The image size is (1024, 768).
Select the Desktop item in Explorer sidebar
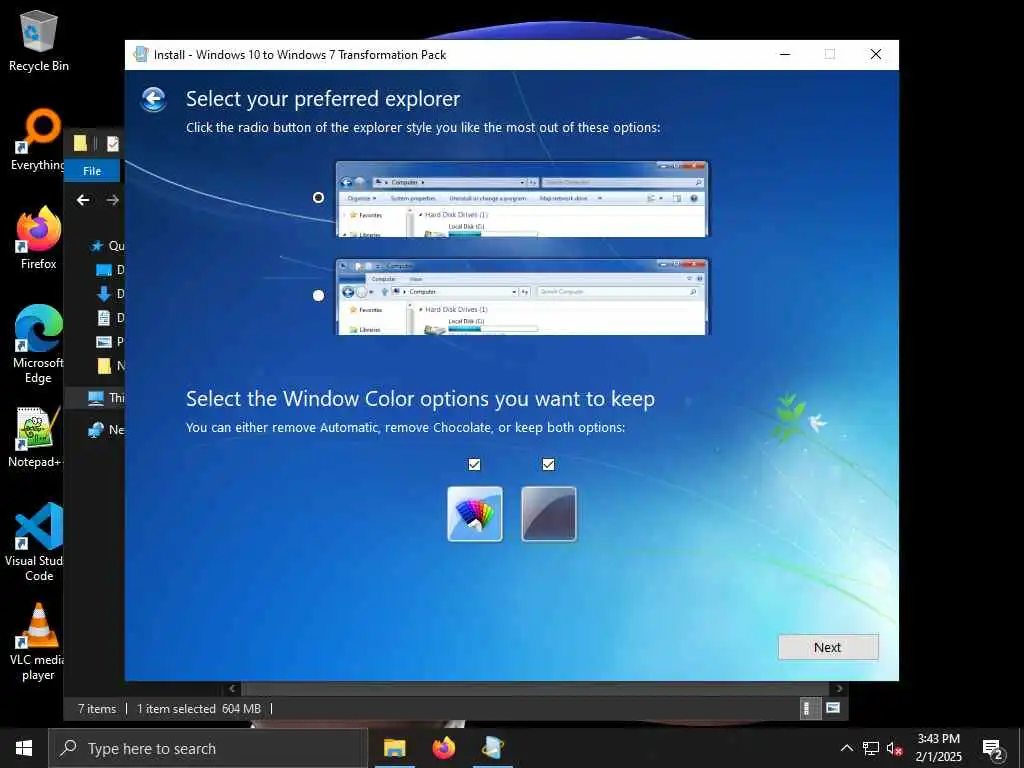click(x=109, y=270)
